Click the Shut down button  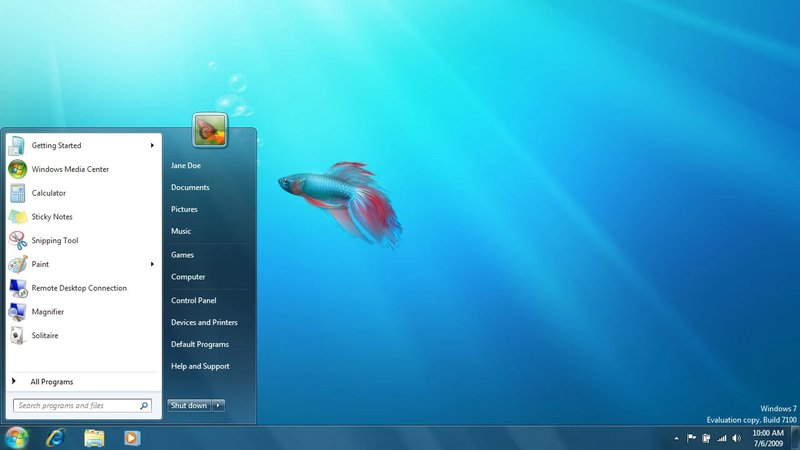tap(188, 405)
